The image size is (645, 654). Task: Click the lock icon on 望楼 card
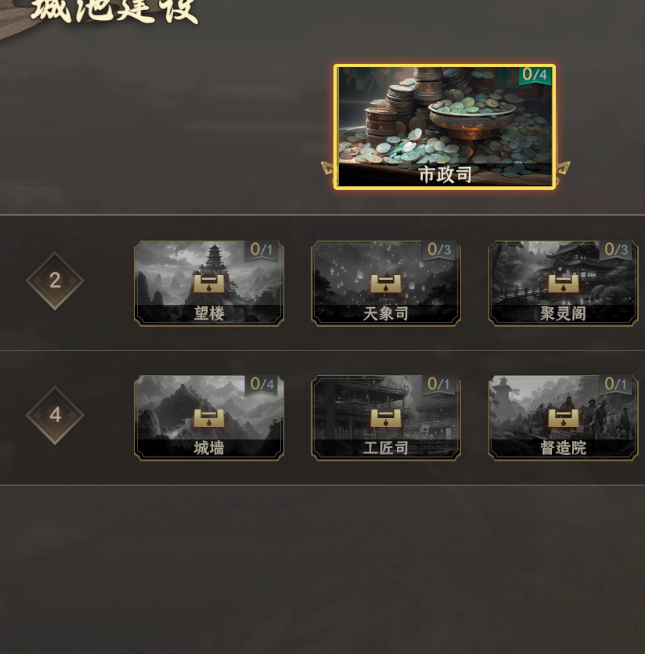click(x=209, y=284)
